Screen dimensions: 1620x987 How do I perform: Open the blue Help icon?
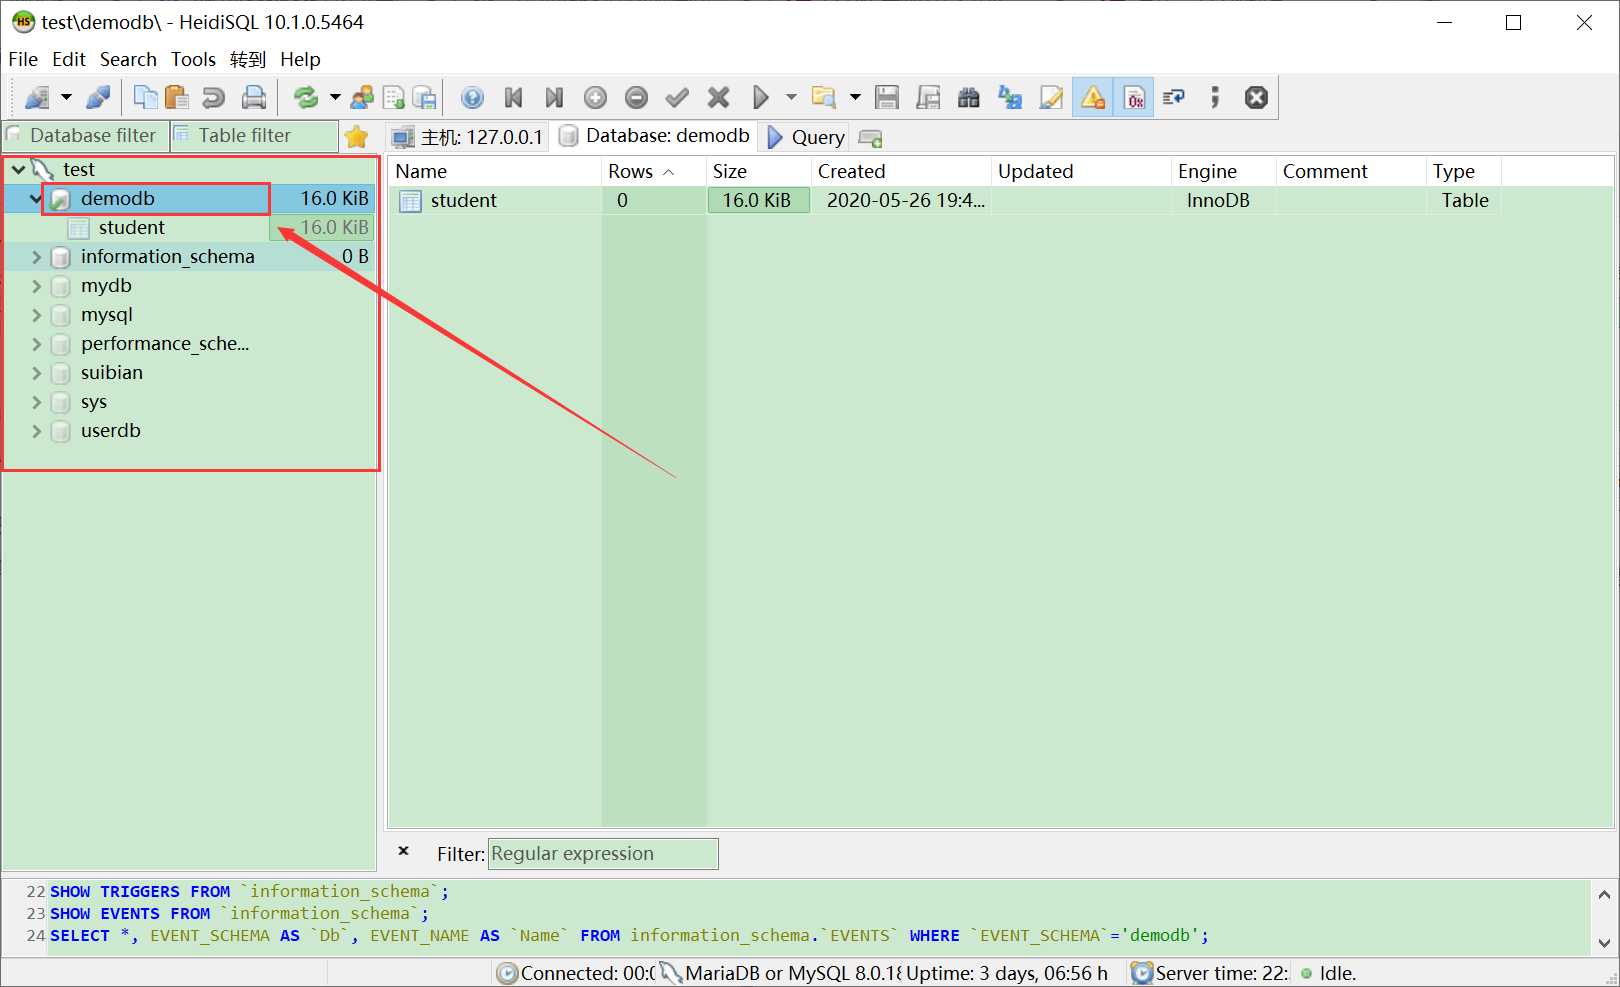point(472,97)
